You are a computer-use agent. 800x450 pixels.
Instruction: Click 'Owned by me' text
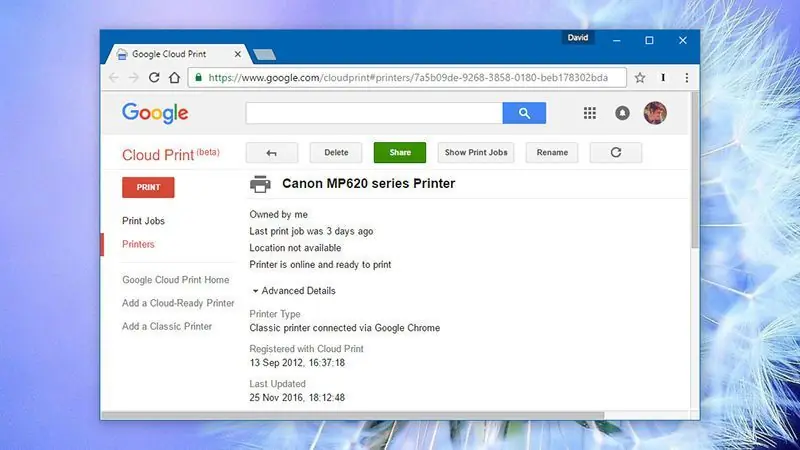279,215
